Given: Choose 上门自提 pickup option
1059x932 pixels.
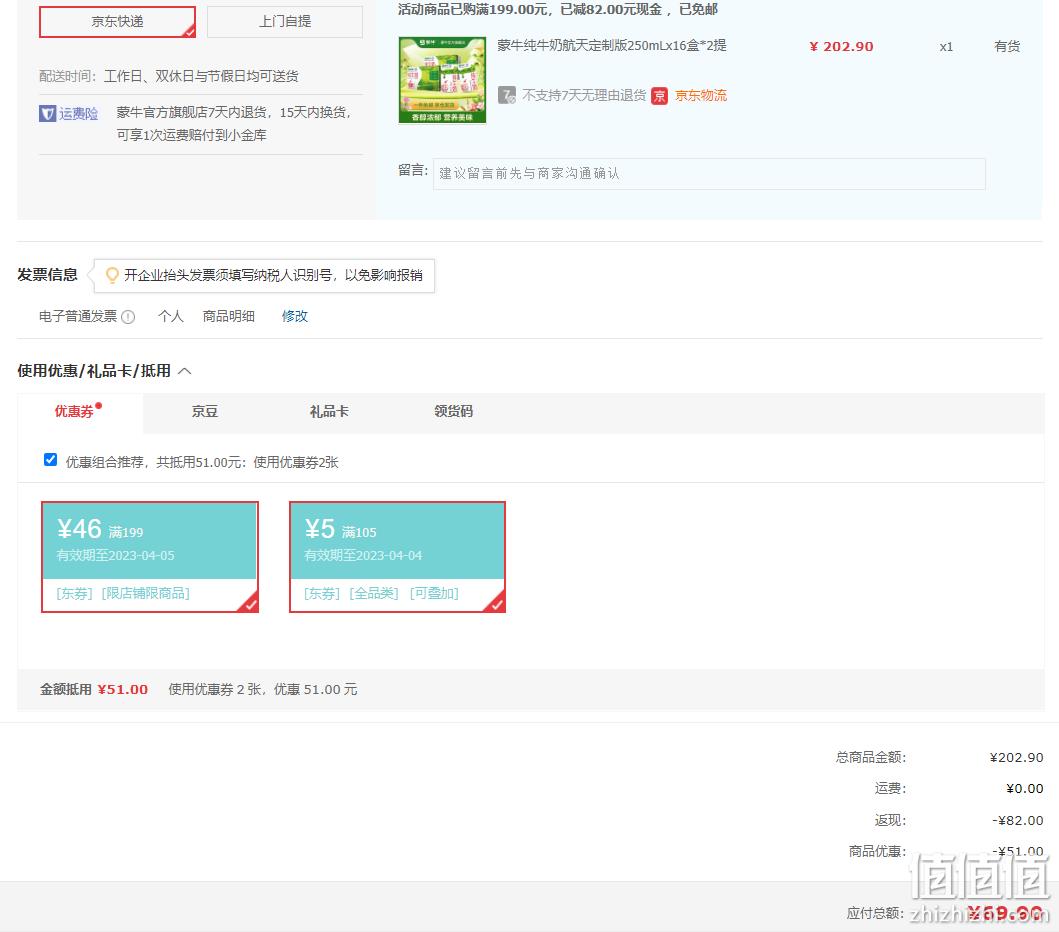Looking at the screenshot, I should (x=284, y=22).
